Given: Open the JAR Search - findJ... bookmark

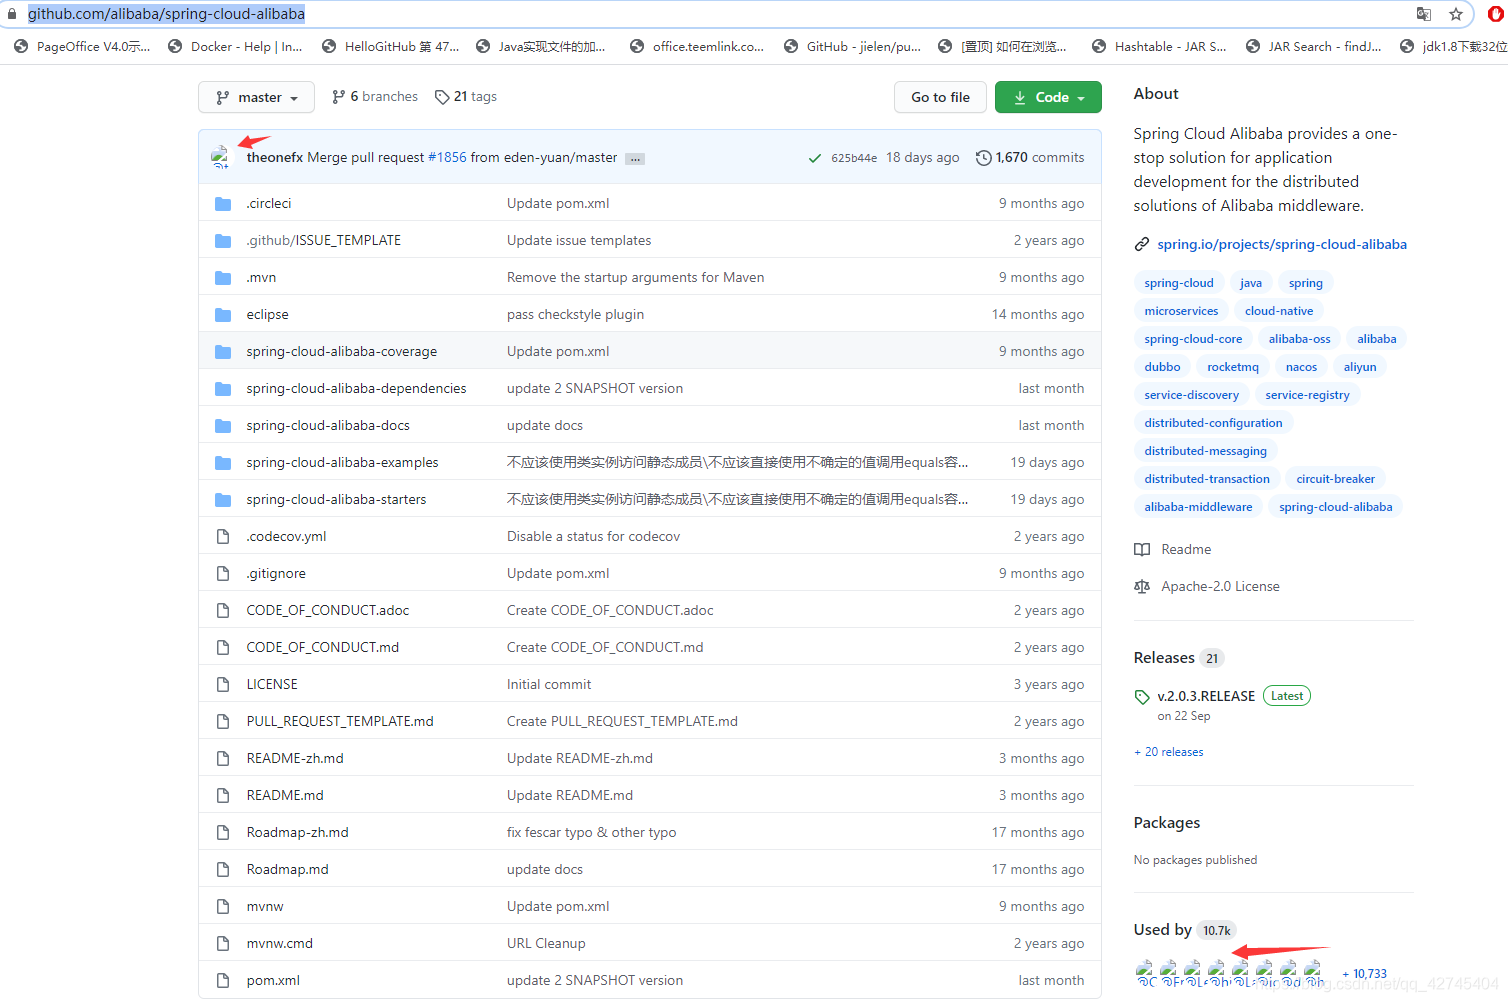Looking at the screenshot, I should click(1314, 46).
